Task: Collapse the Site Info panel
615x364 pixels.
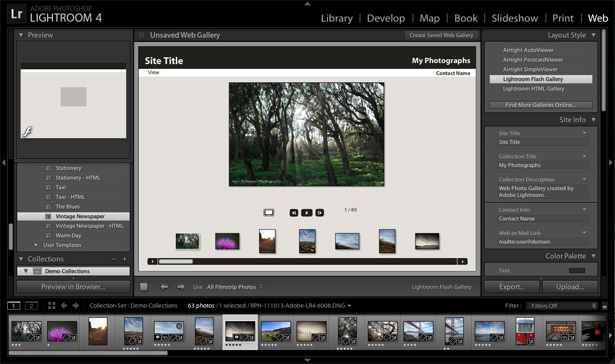Action: 593,120
